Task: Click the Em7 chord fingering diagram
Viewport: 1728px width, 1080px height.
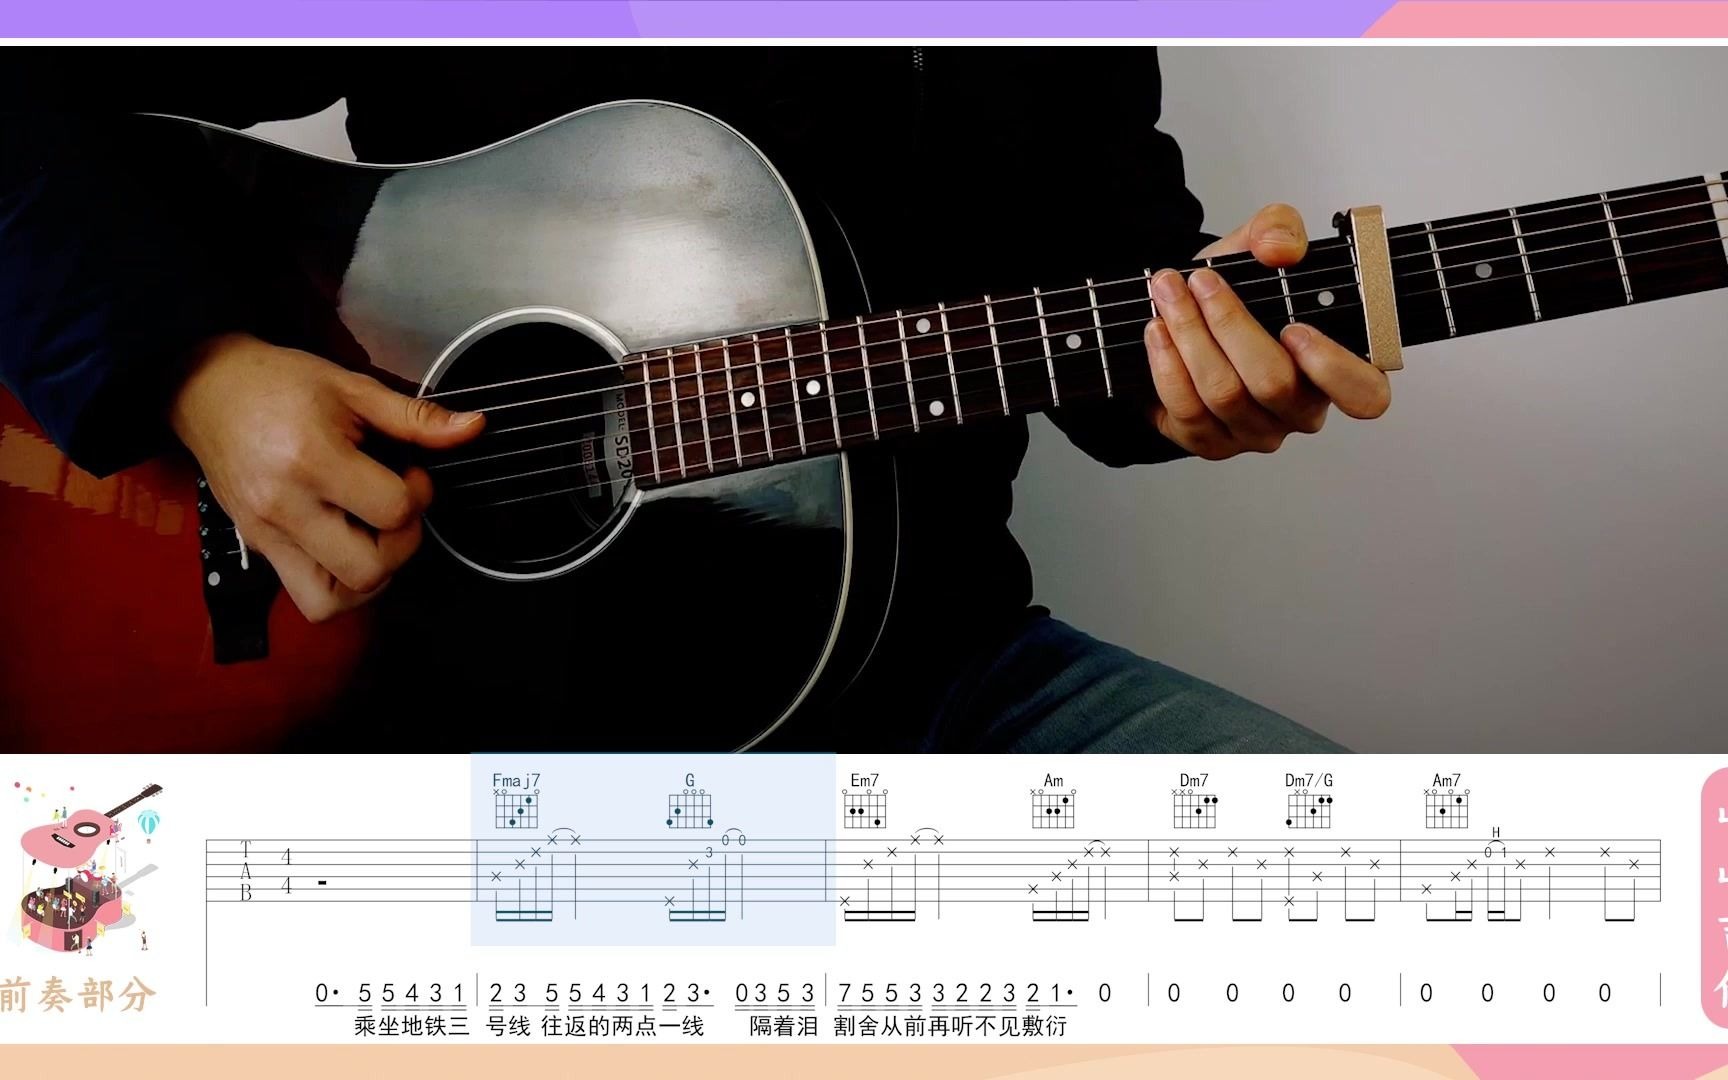Action: pyautogui.click(x=865, y=808)
